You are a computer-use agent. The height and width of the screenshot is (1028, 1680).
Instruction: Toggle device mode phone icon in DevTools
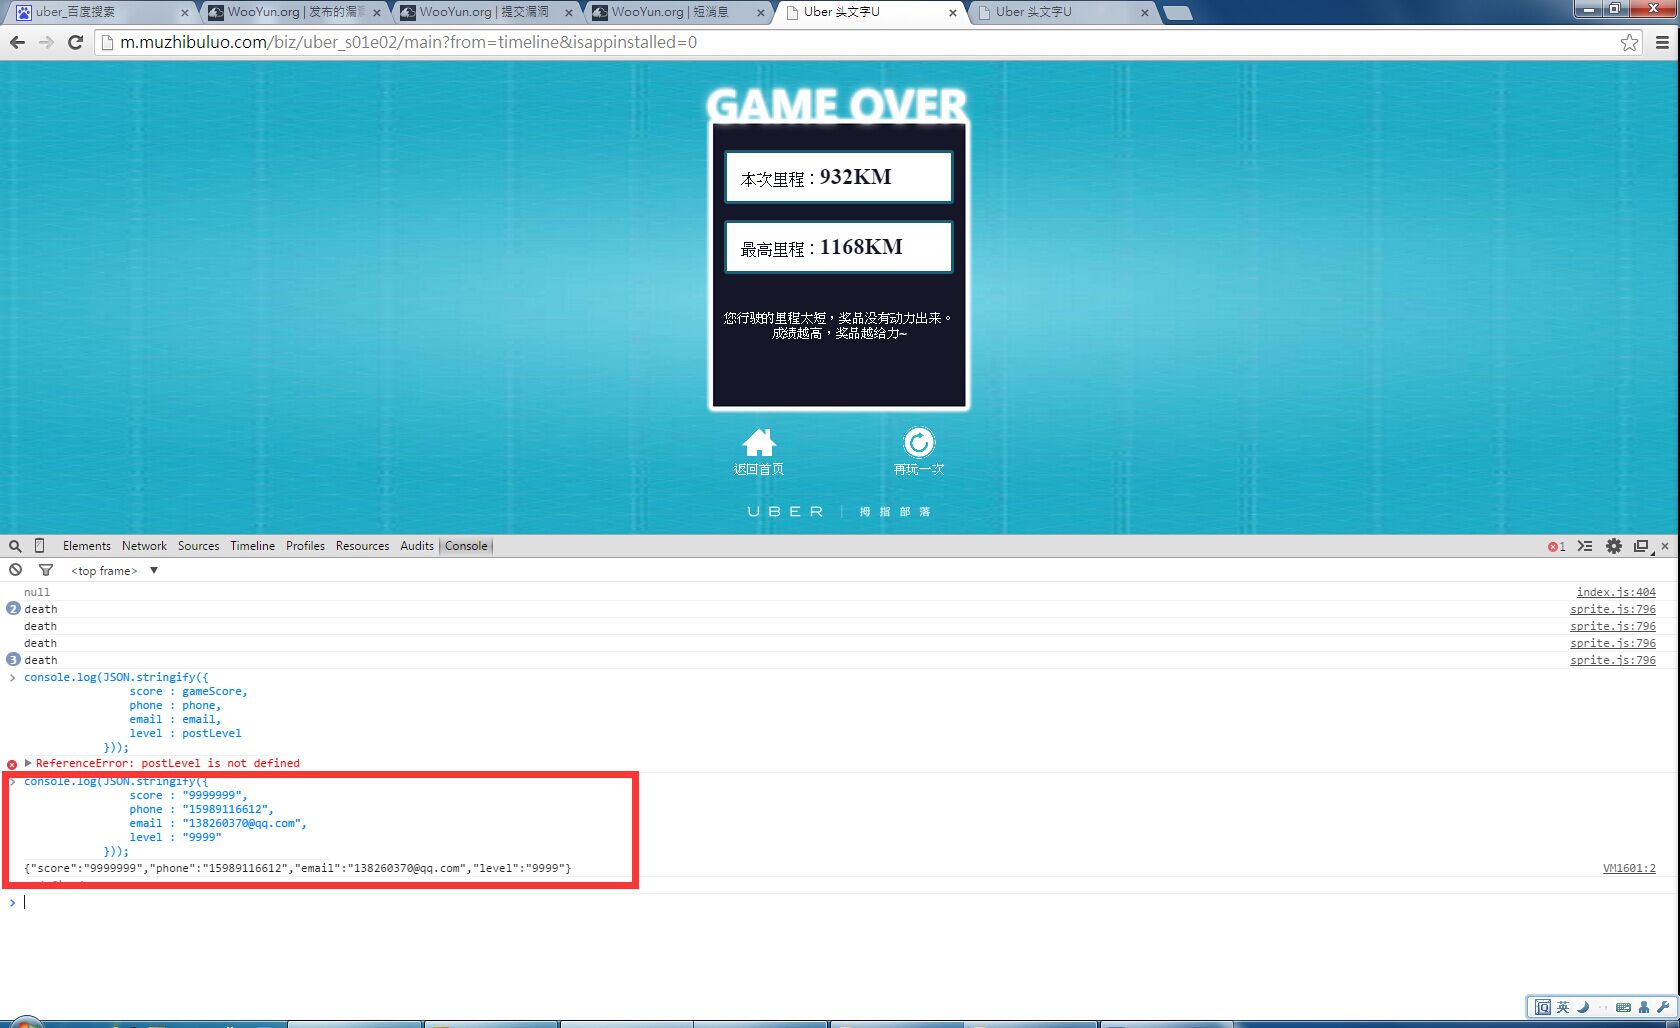pyautogui.click(x=40, y=546)
